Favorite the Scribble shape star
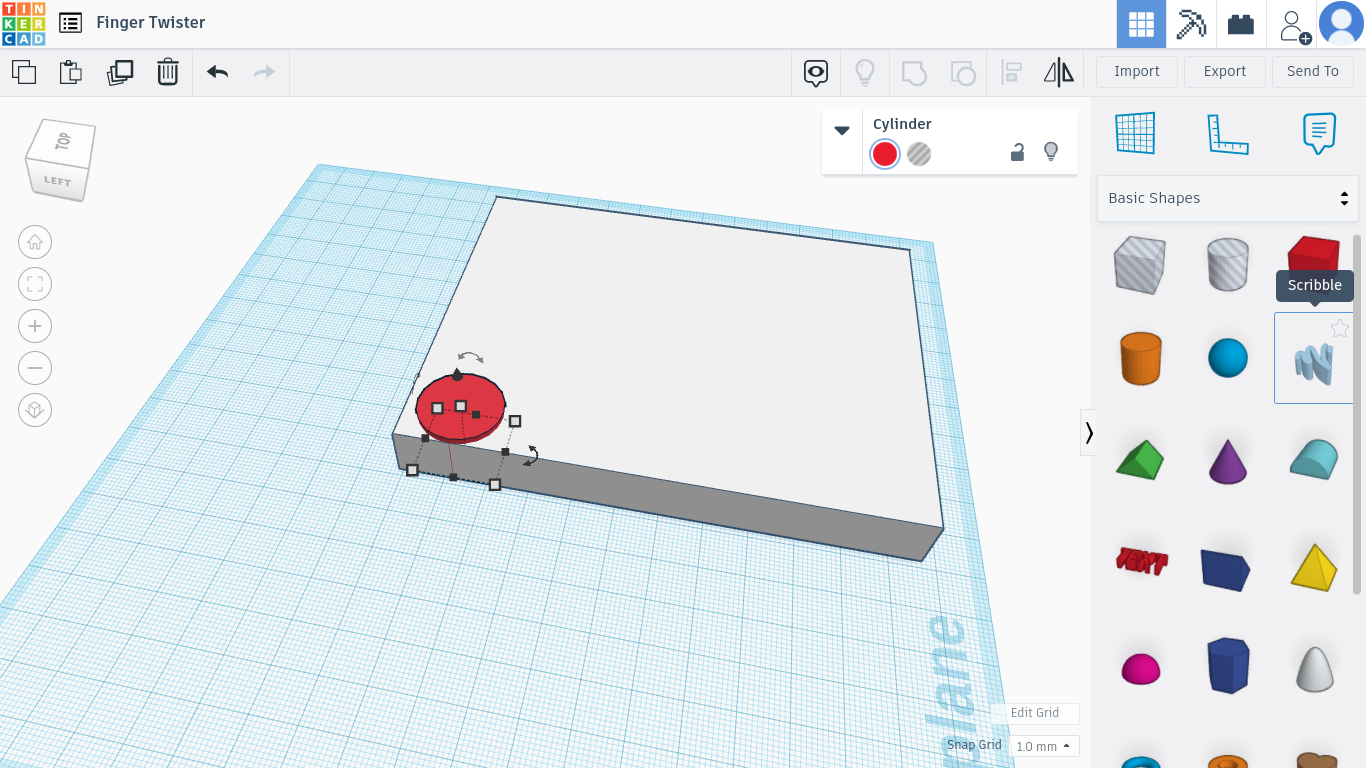This screenshot has height=768, width=1366. pyautogui.click(x=1340, y=328)
